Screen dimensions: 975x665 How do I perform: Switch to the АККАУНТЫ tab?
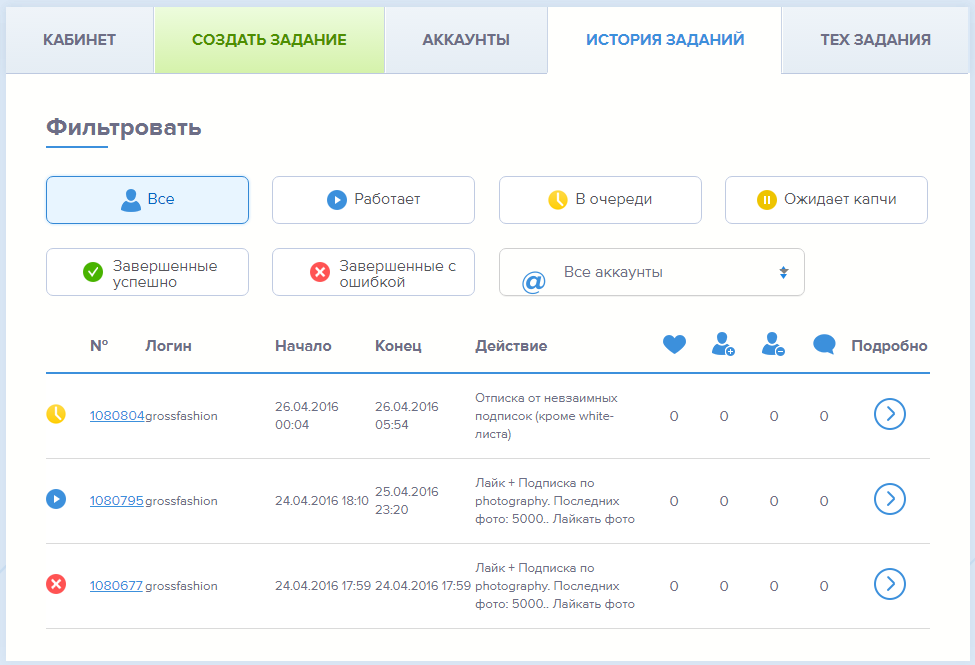[x=466, y=40]
